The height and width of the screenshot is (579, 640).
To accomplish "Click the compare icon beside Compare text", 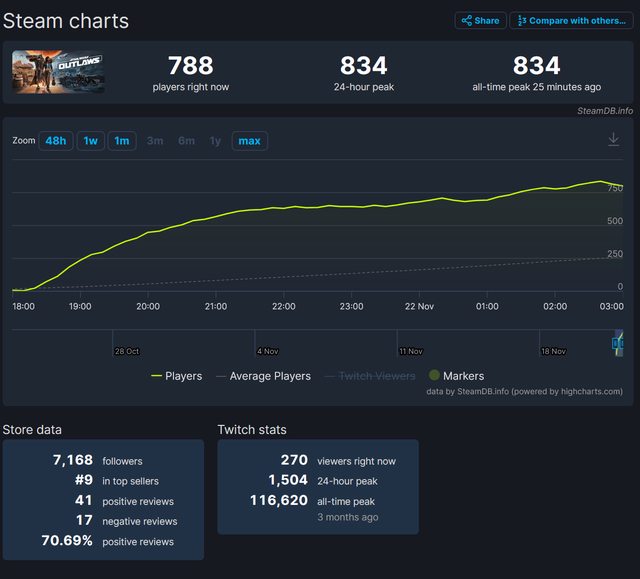I will (x=521, y=20).
